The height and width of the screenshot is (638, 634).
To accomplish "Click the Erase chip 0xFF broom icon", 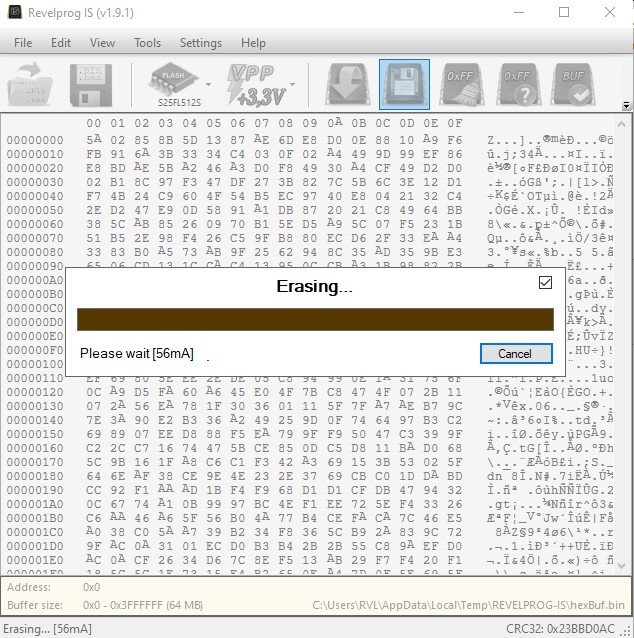I will click(460, 84).
